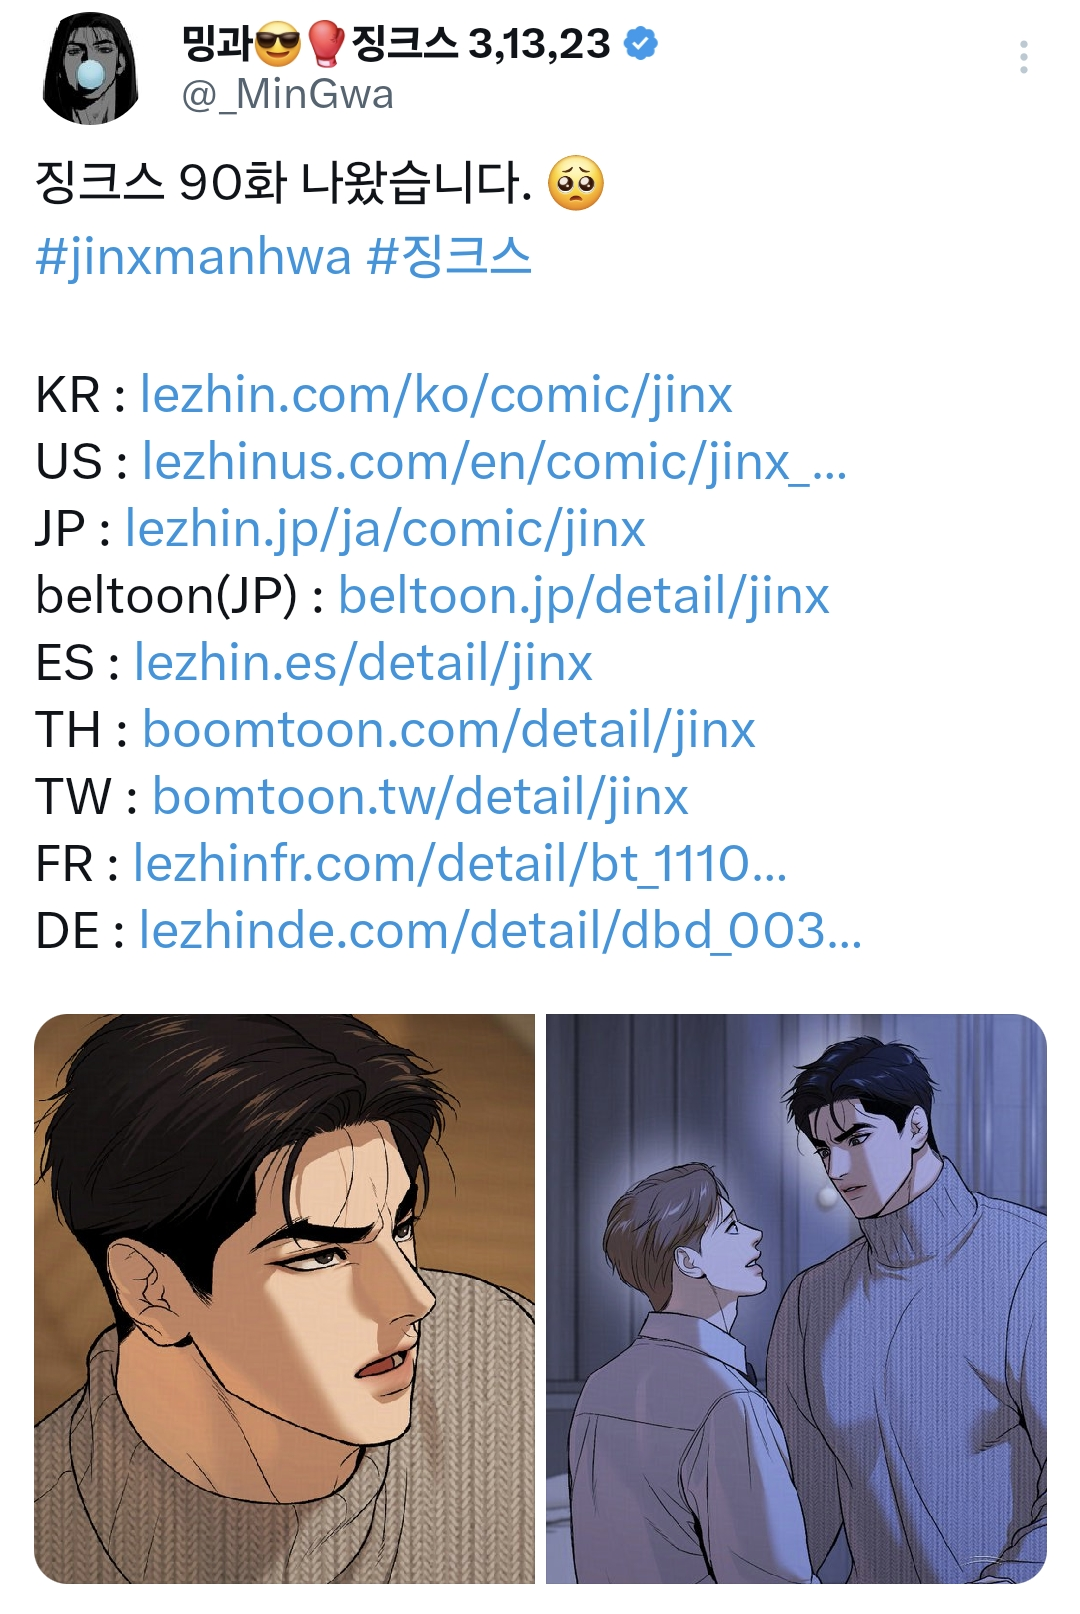Open the #징크스 hashtag
This screenshot has width=1080, height=1614.
coord(449,256)
